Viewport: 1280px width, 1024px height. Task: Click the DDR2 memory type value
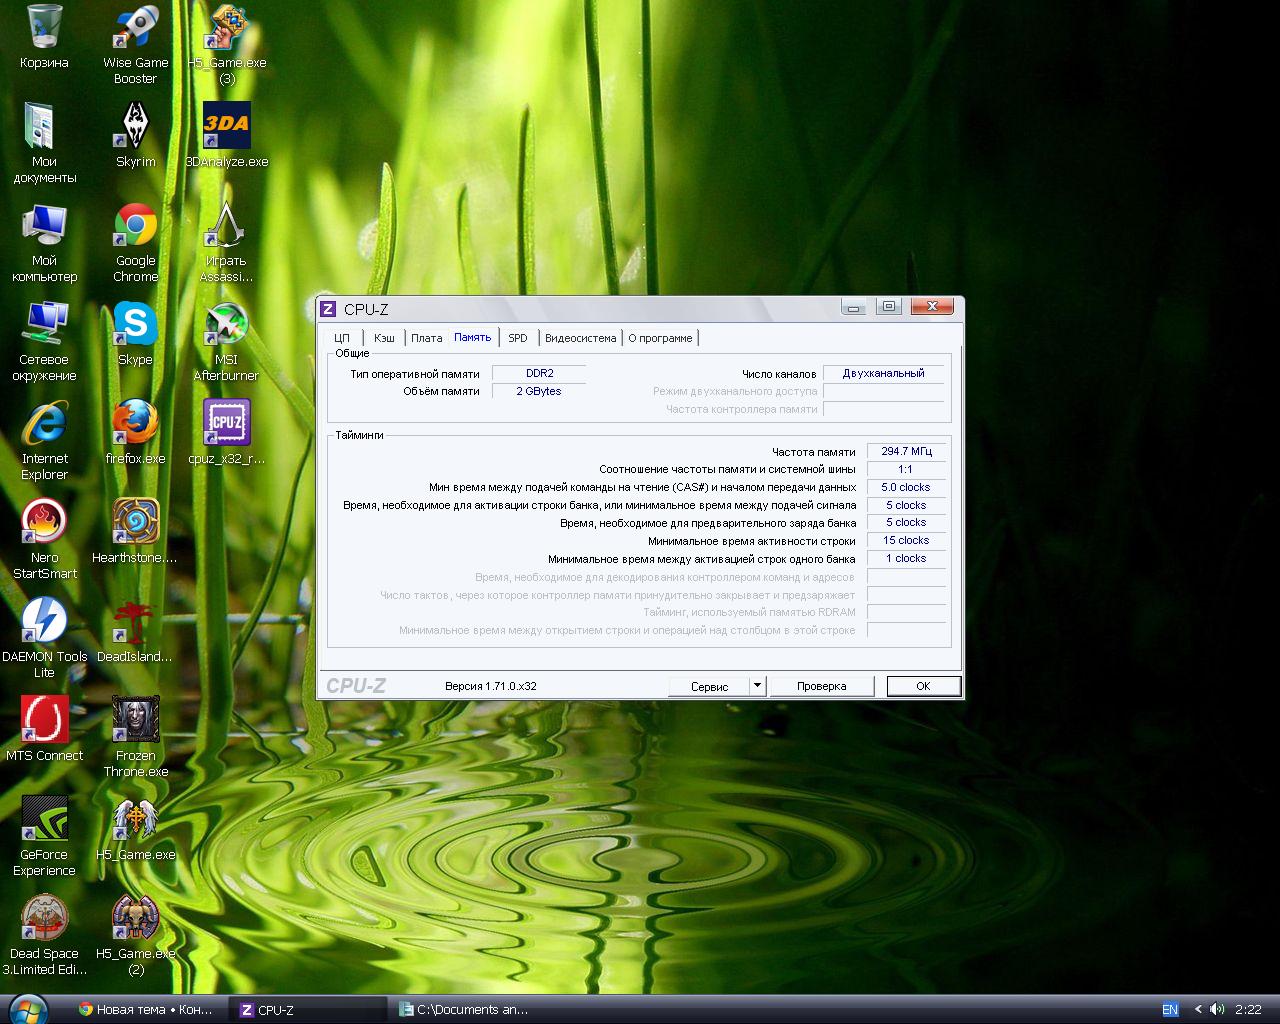coord(539,373)
